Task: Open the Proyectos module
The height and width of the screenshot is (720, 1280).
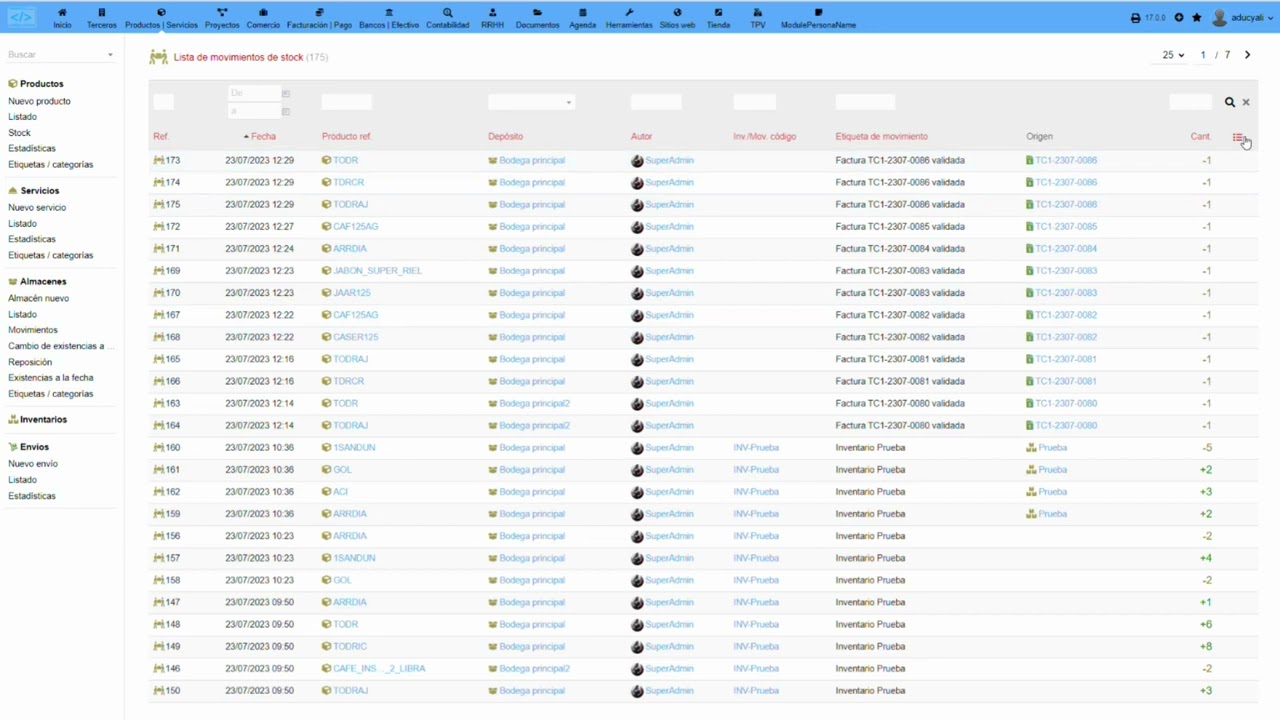Action: 222,19
